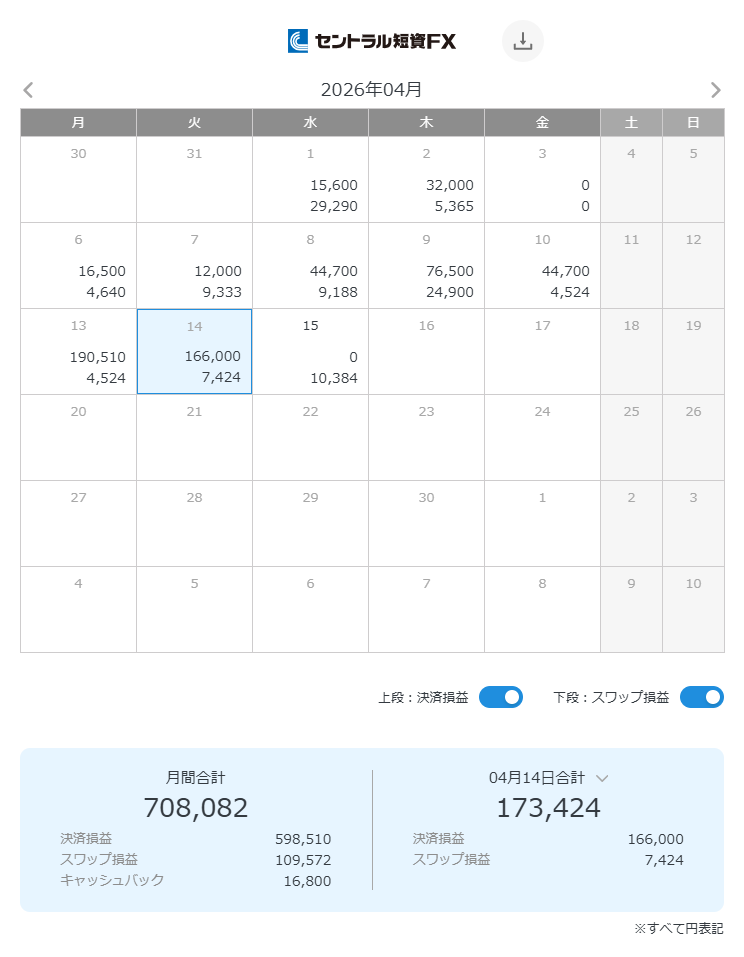Screen dimensions: 744x957
Task: Open April 1 with 15,600 profit
Action: coord(310,179)
